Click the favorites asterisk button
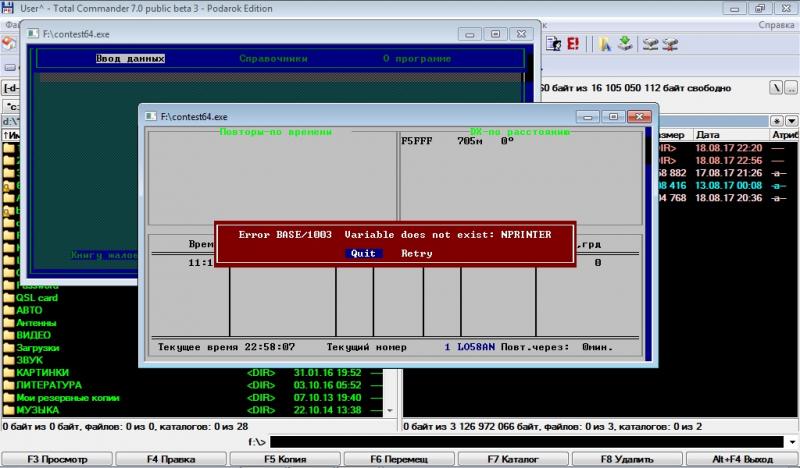This screenshot has width=800, height=468. pos(777,120)
